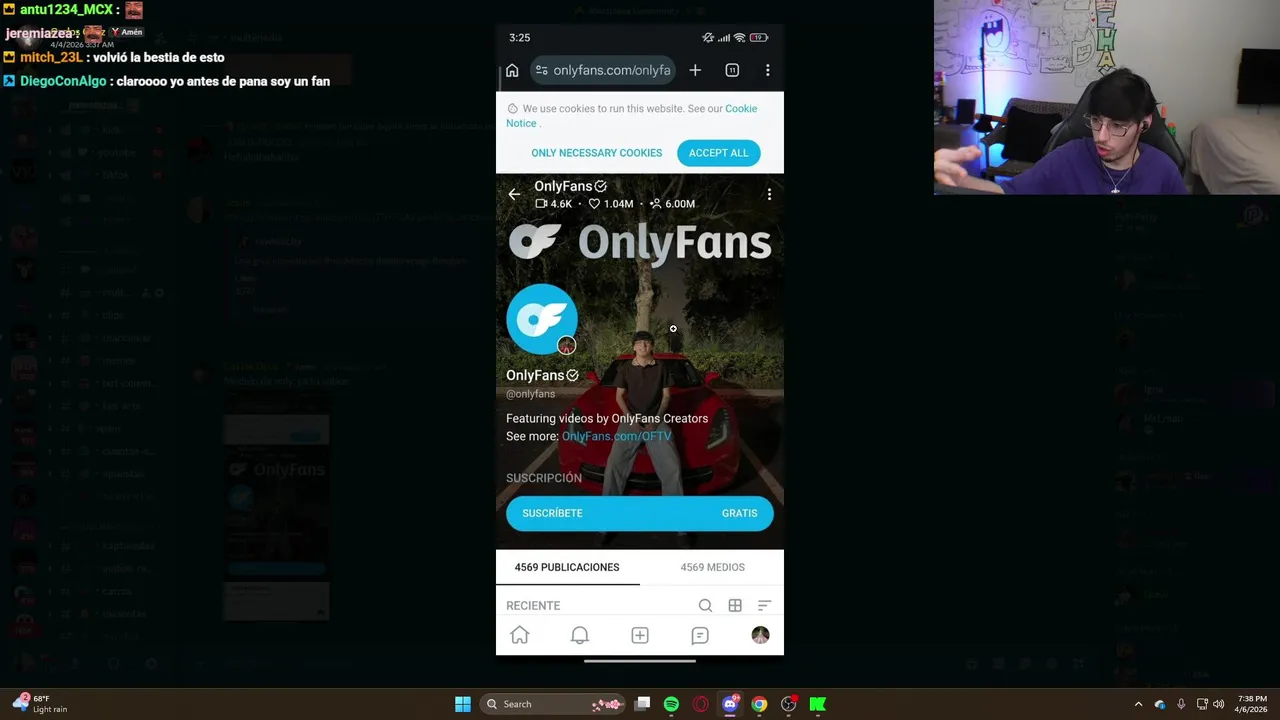Click the OneDrive tray icon

pyautogui.click(x=1160, y=704)
